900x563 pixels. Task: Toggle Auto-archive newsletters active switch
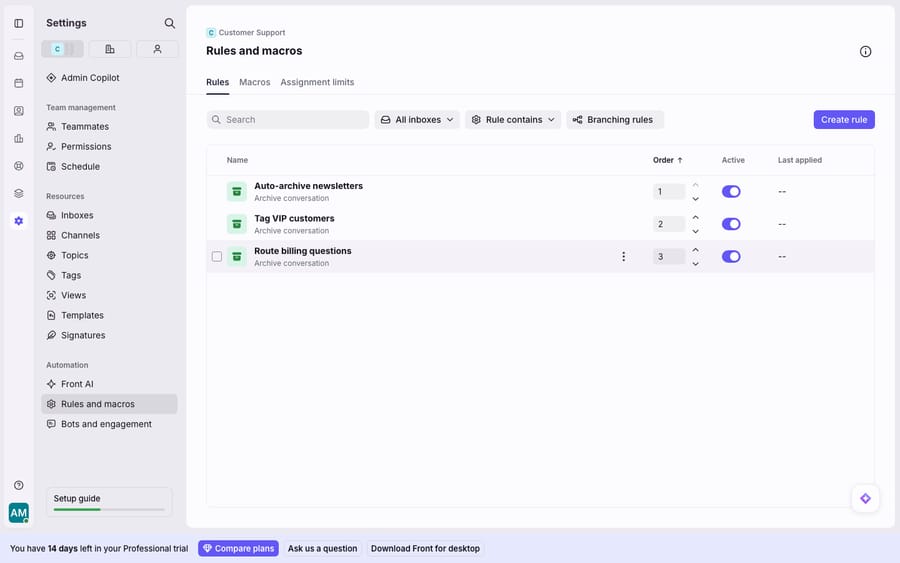731,192
